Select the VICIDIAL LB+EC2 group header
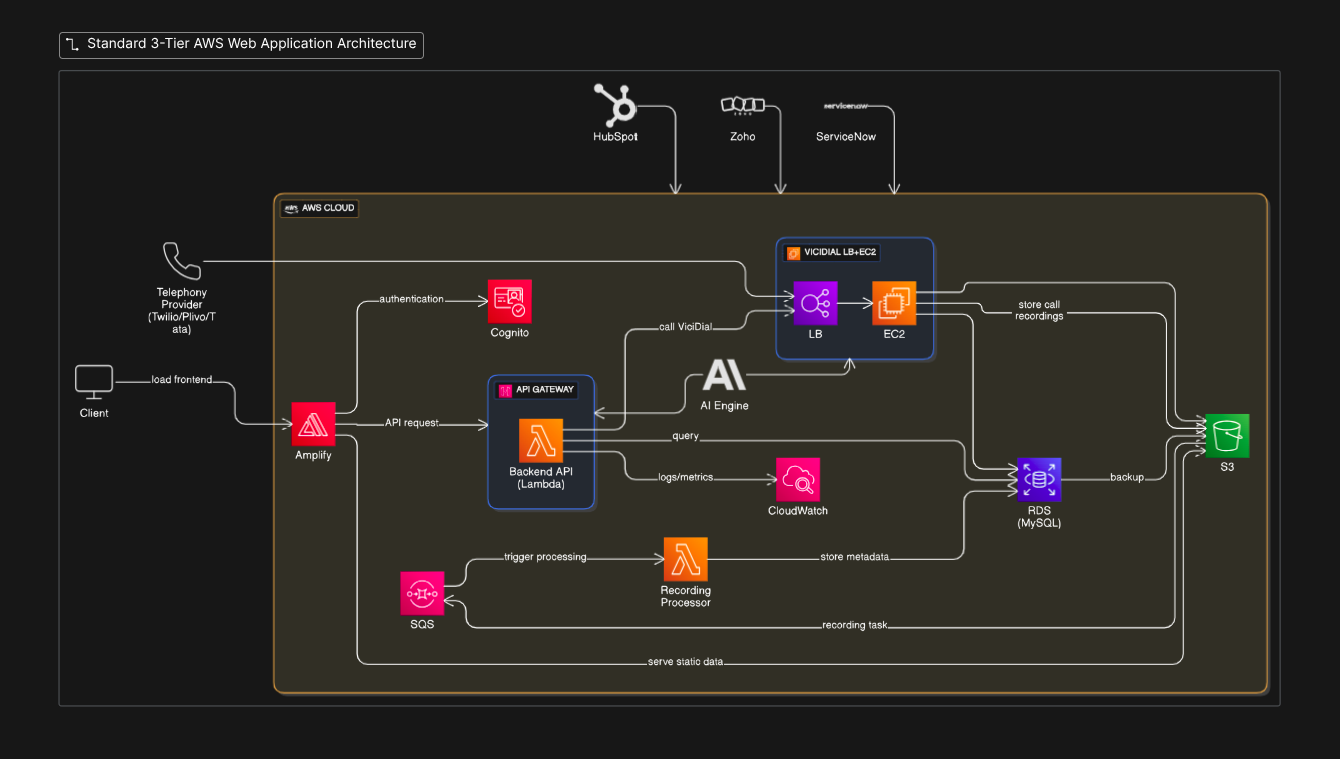Screen dimensions: 1340x759 coord(831,252)
